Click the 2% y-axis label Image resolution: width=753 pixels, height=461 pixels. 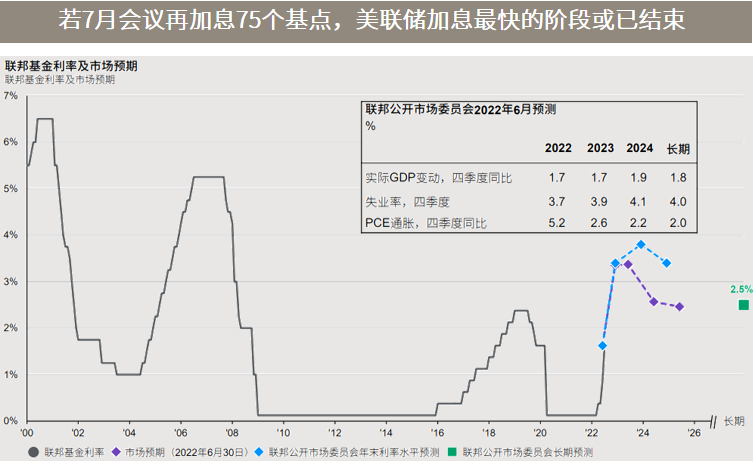(11, 328)
